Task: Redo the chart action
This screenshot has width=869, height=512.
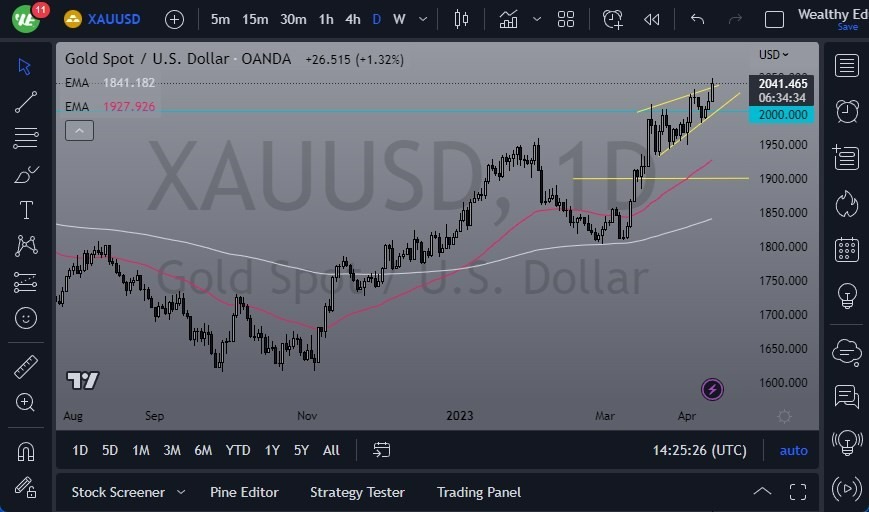Action: [735, 19]
